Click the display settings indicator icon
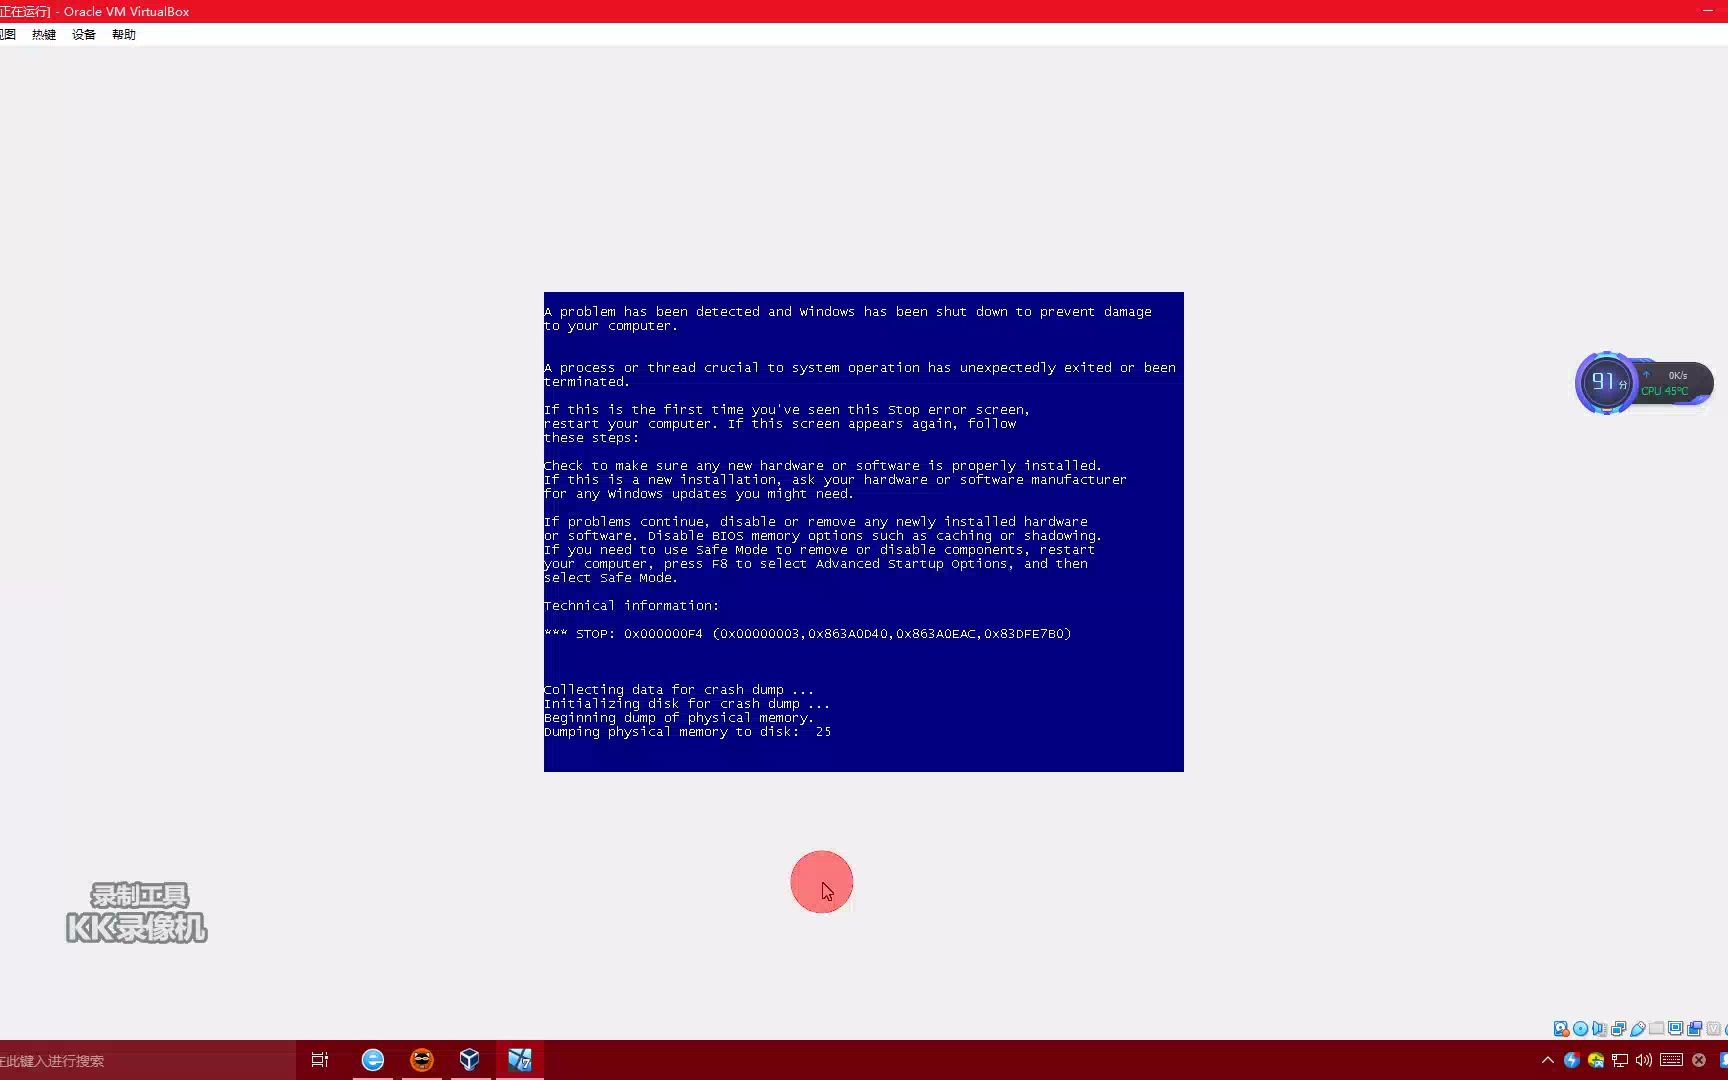Viewport: 1728px width, 1080px height. point(1676,1028)
